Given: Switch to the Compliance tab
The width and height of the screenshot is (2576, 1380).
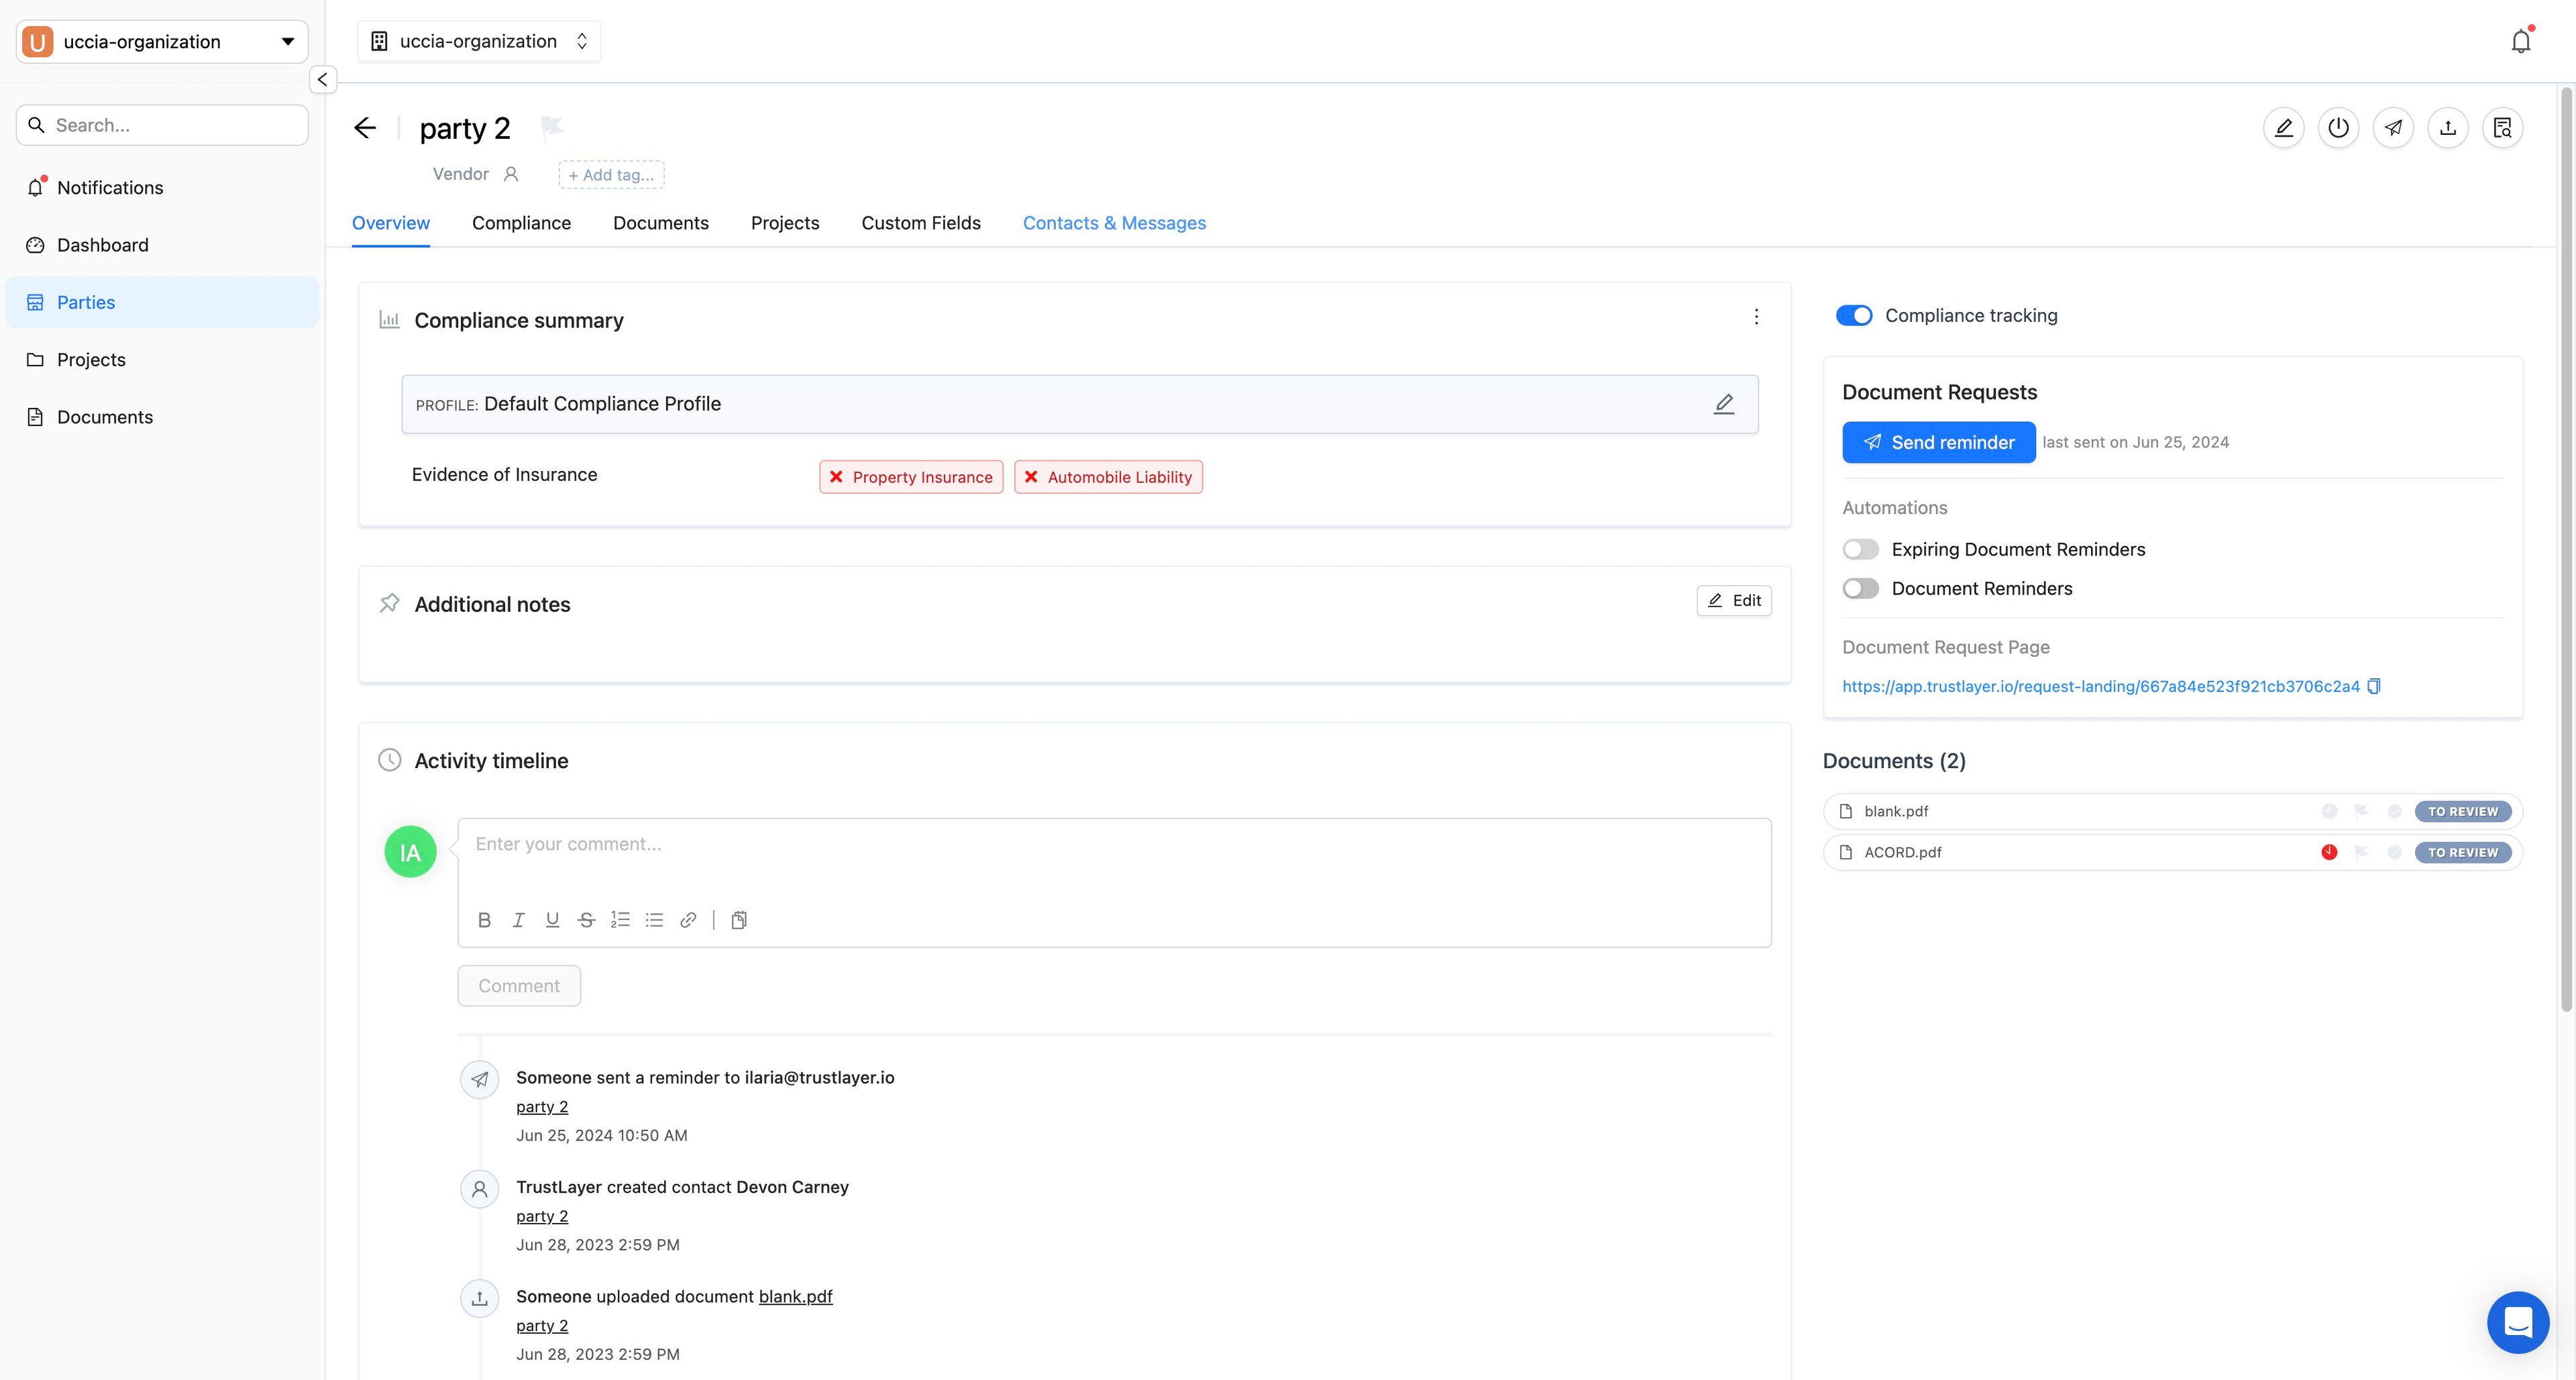Looking at the screenshot, I should [521, 223].
